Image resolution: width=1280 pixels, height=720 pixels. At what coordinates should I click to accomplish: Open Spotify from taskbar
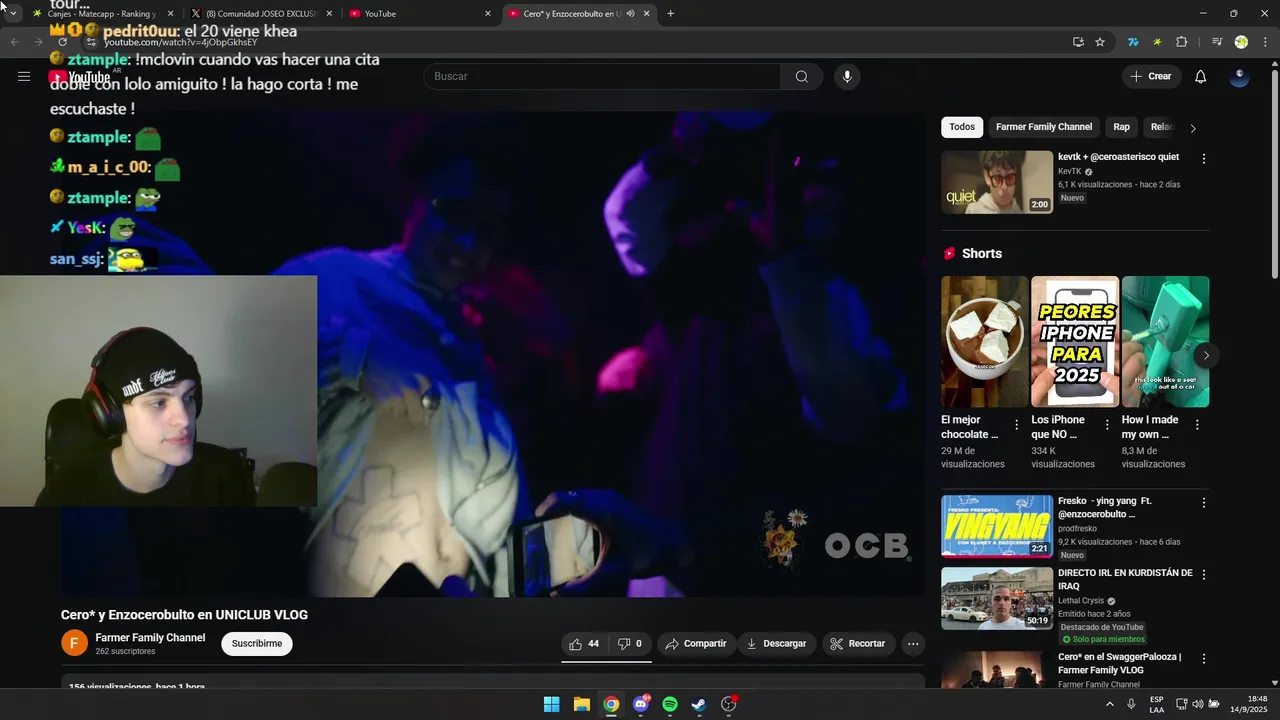(670, 704)
